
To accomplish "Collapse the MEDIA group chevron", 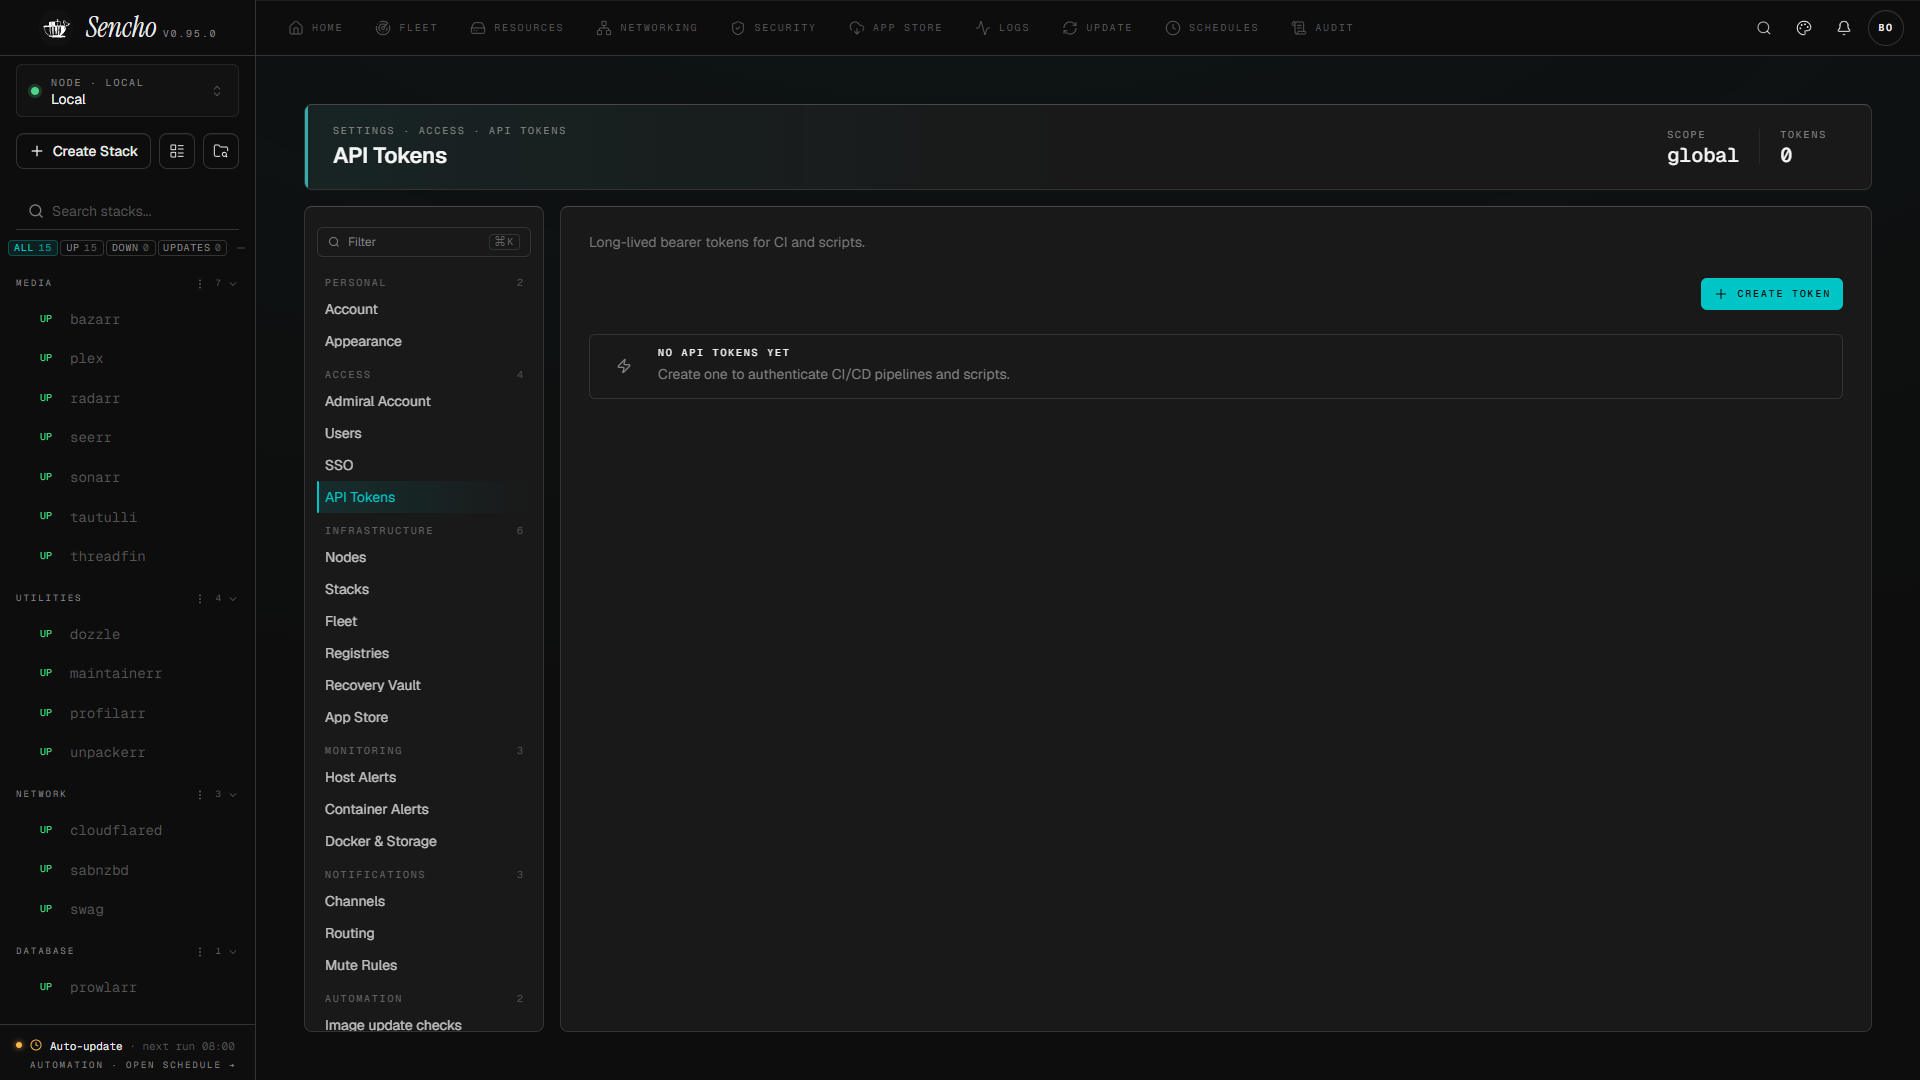I will [x=233, y=284].
